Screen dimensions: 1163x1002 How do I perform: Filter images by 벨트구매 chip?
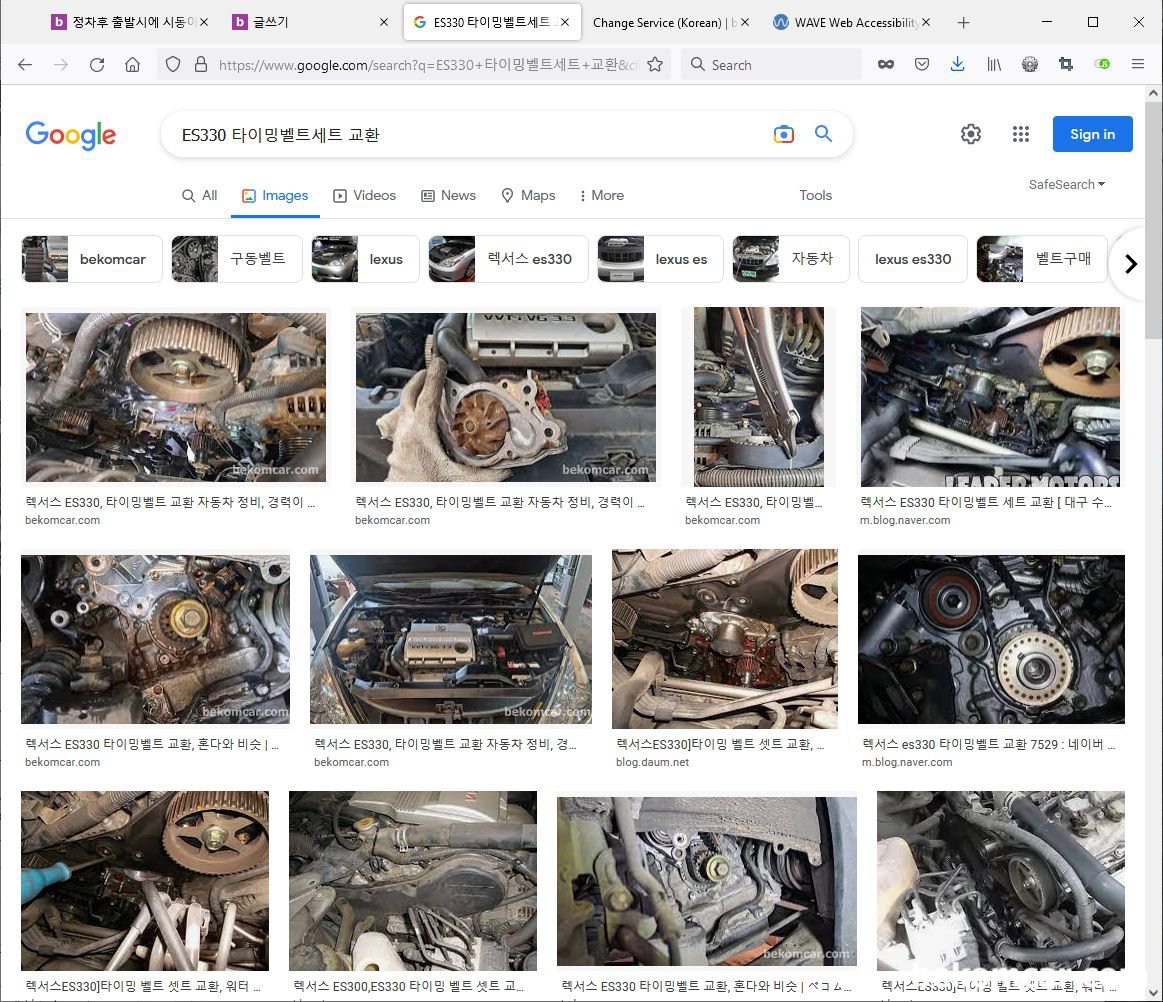(1042, 259)
